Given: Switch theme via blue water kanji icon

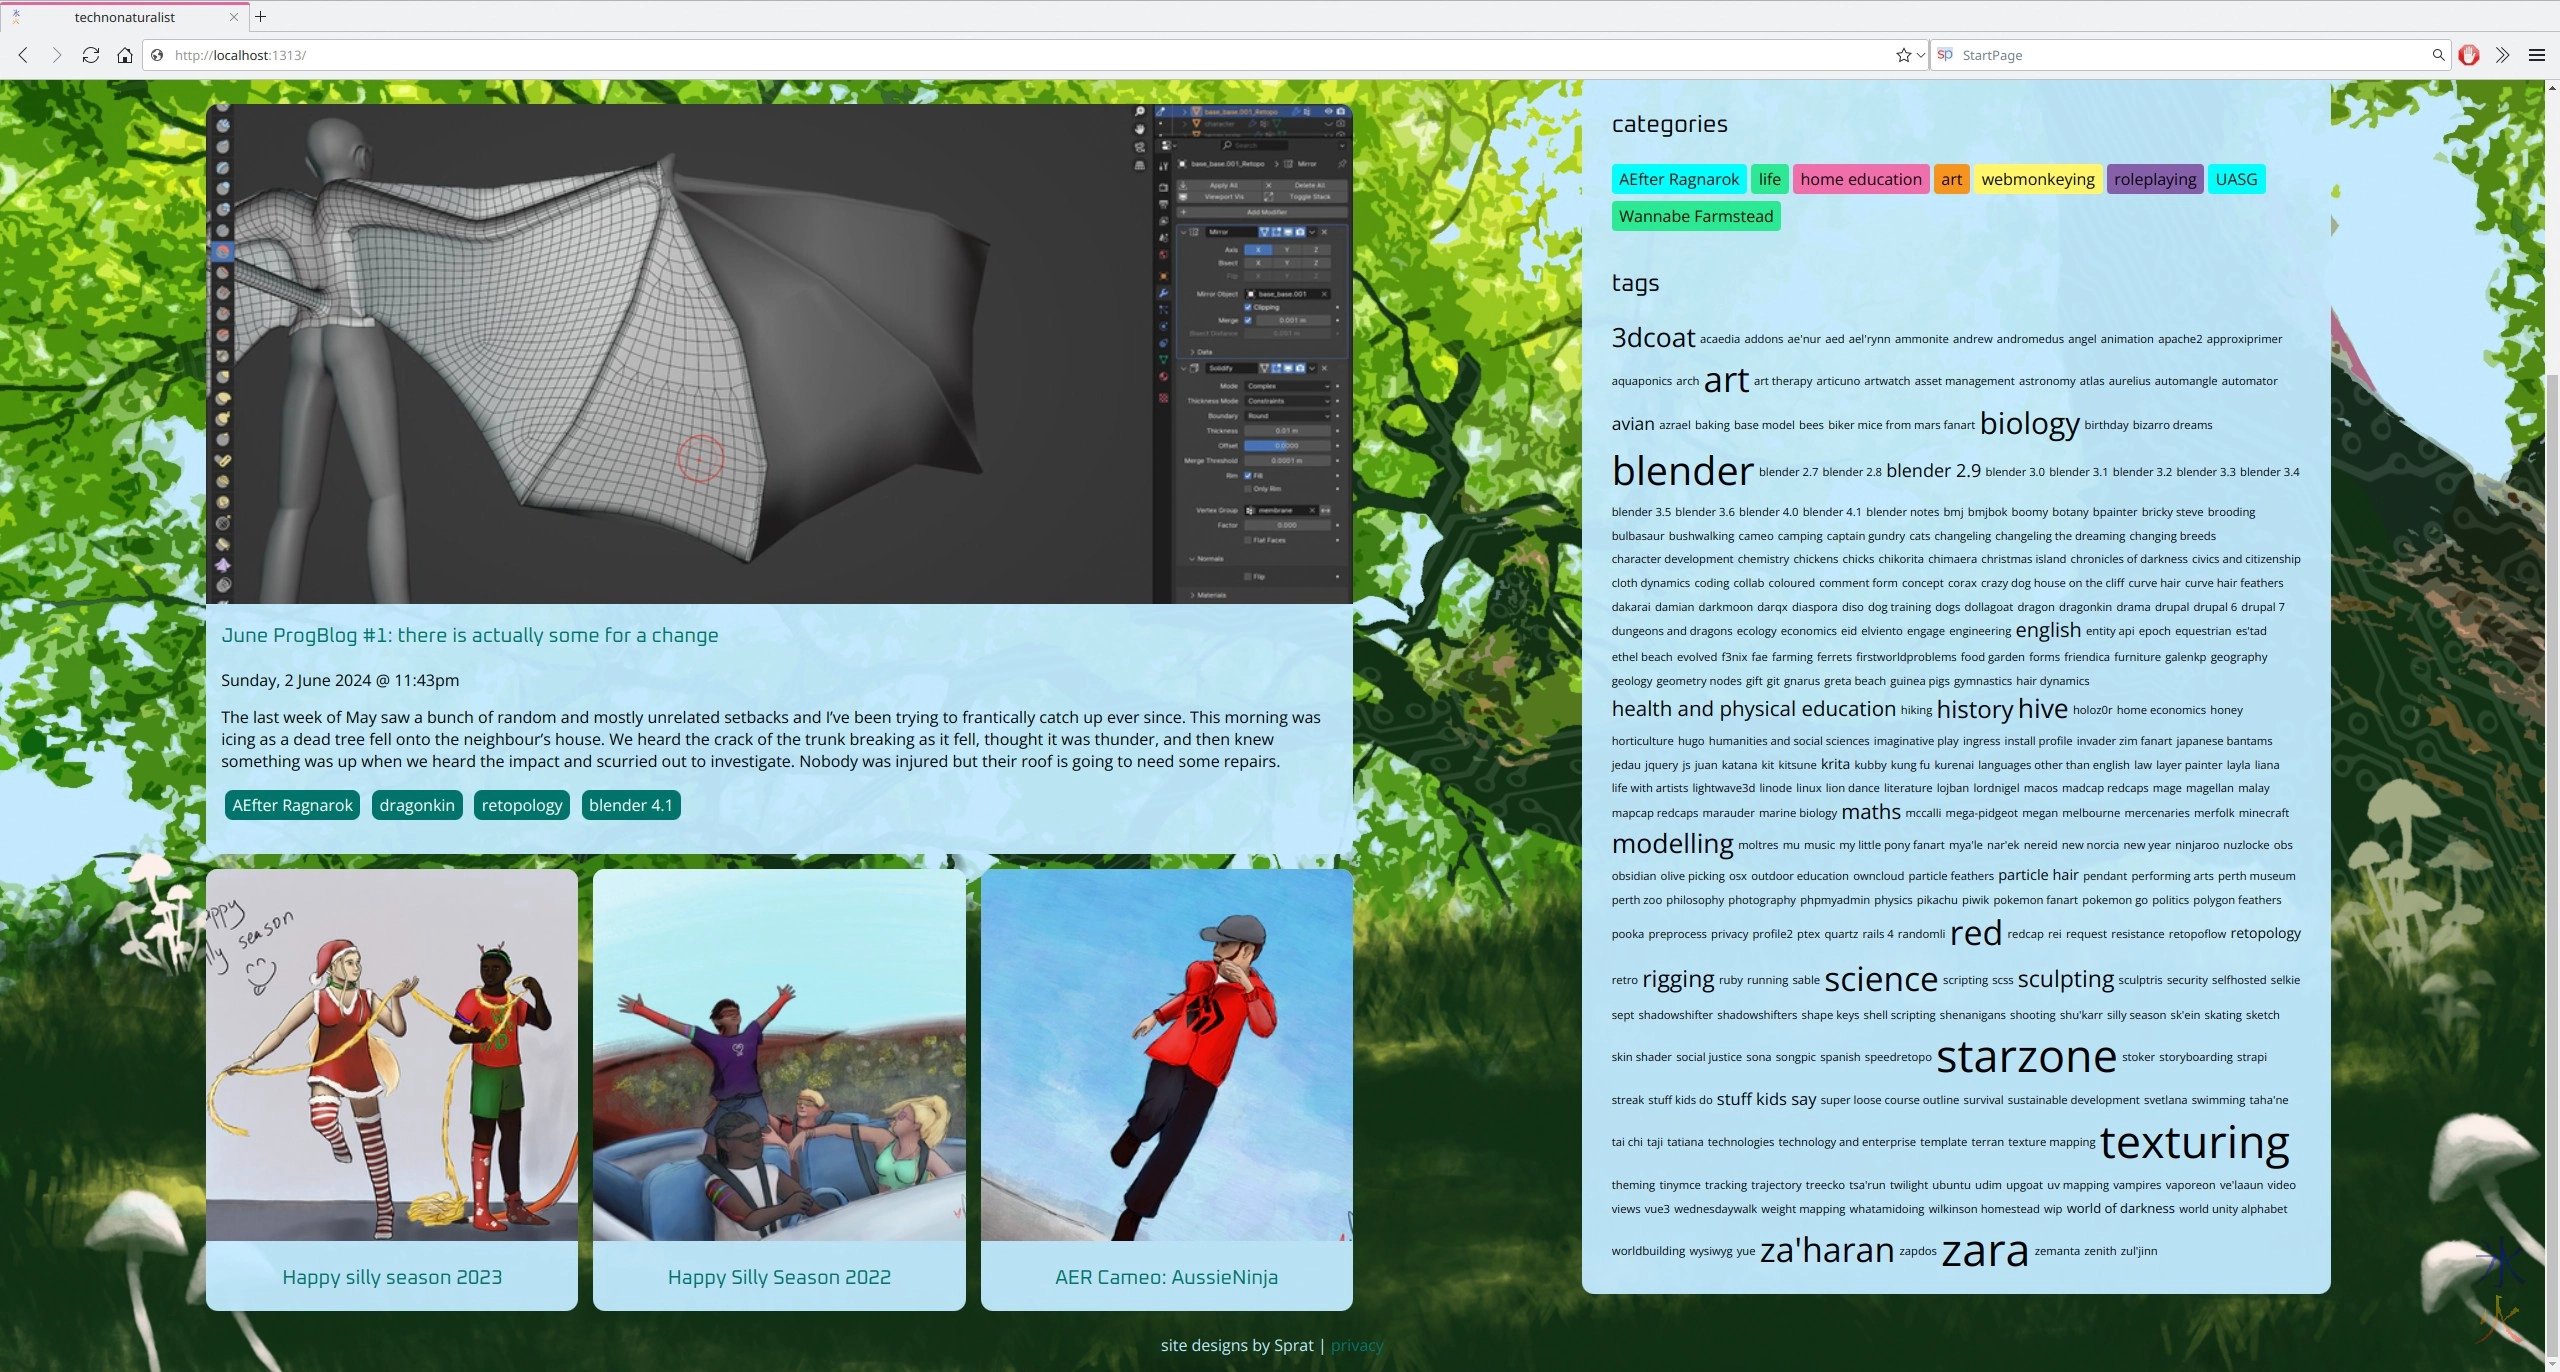Looking at the screenshot, I should [x=2500, y=1264].
